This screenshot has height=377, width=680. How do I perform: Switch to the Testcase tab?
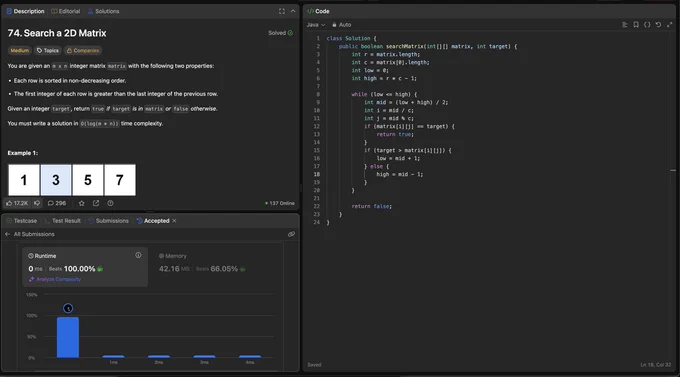tap(22, 221)
